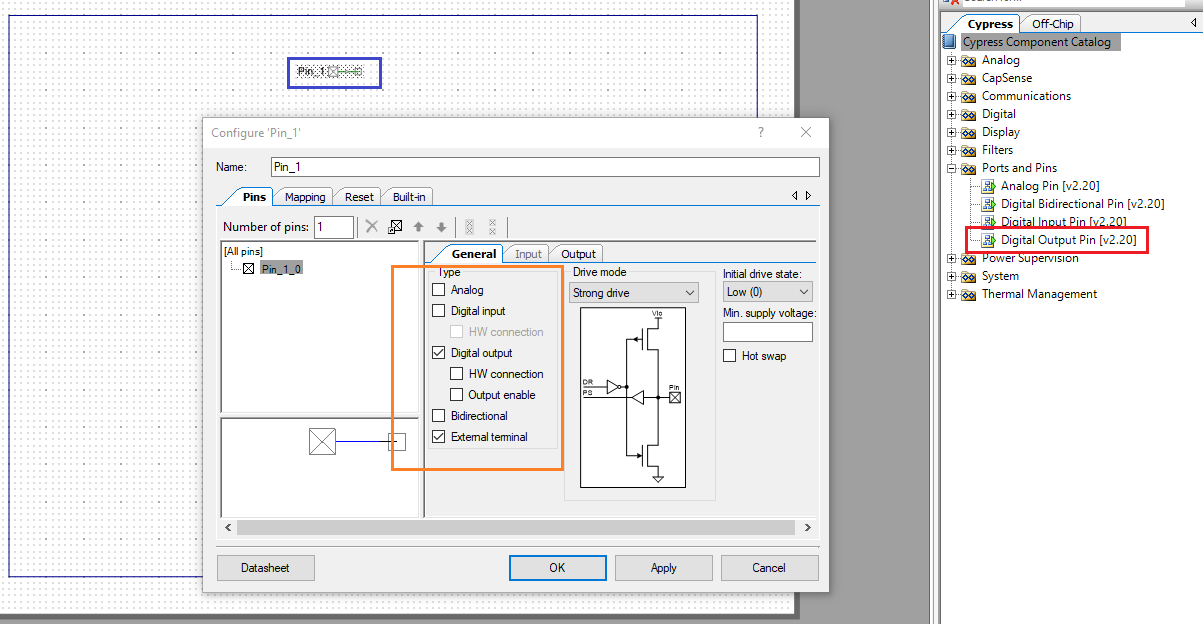Click the move pin up arrow
This screenshot has height=624, width=1203.
[x=419, y=227]
